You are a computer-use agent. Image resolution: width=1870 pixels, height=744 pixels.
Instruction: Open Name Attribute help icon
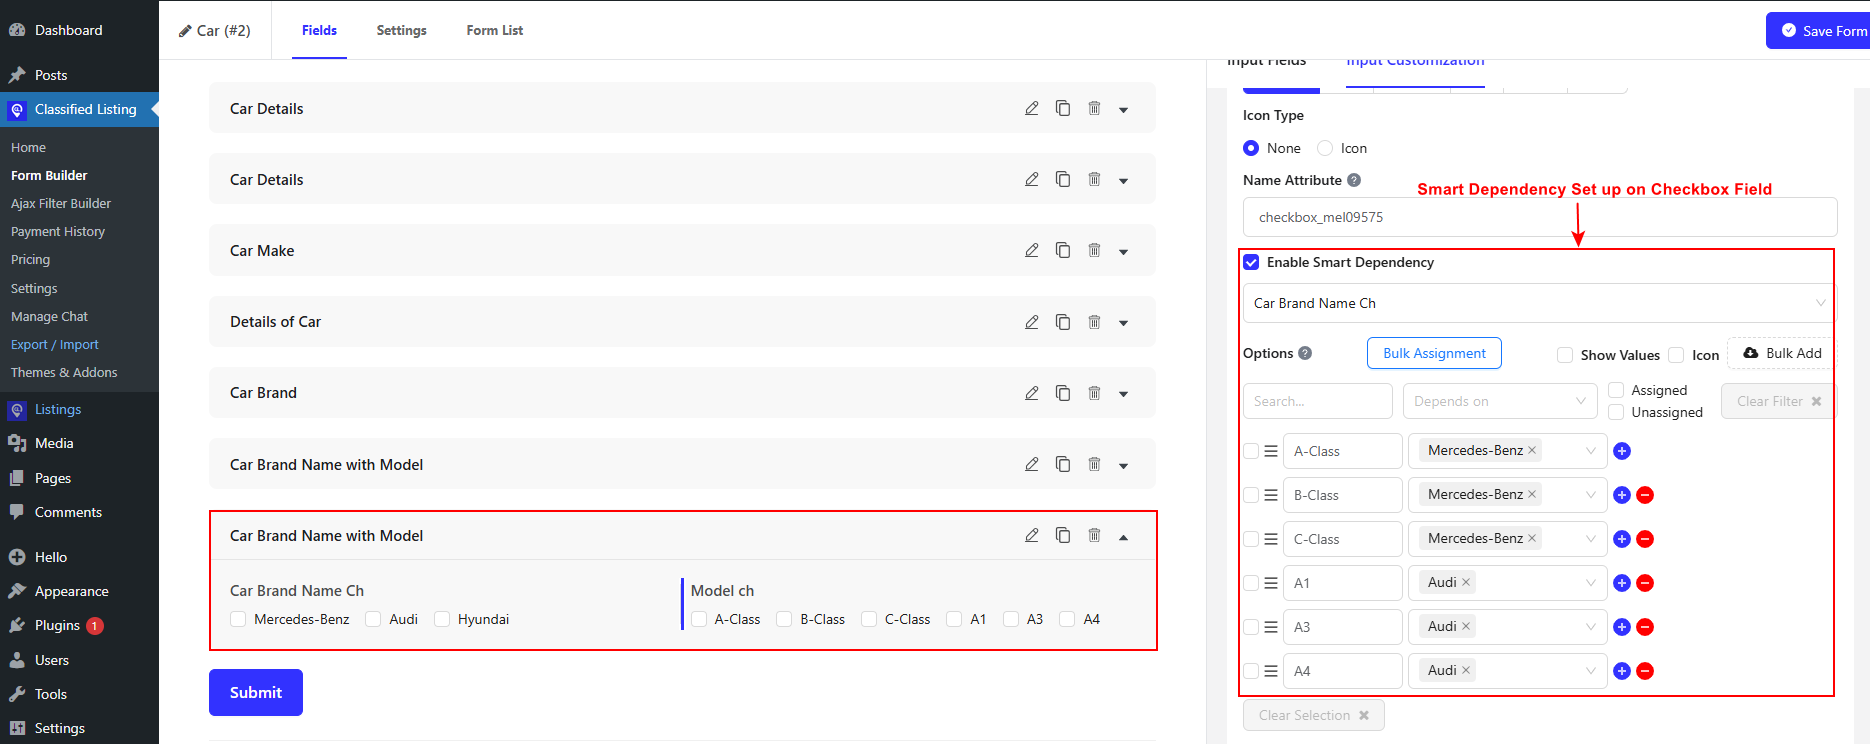1354,180
